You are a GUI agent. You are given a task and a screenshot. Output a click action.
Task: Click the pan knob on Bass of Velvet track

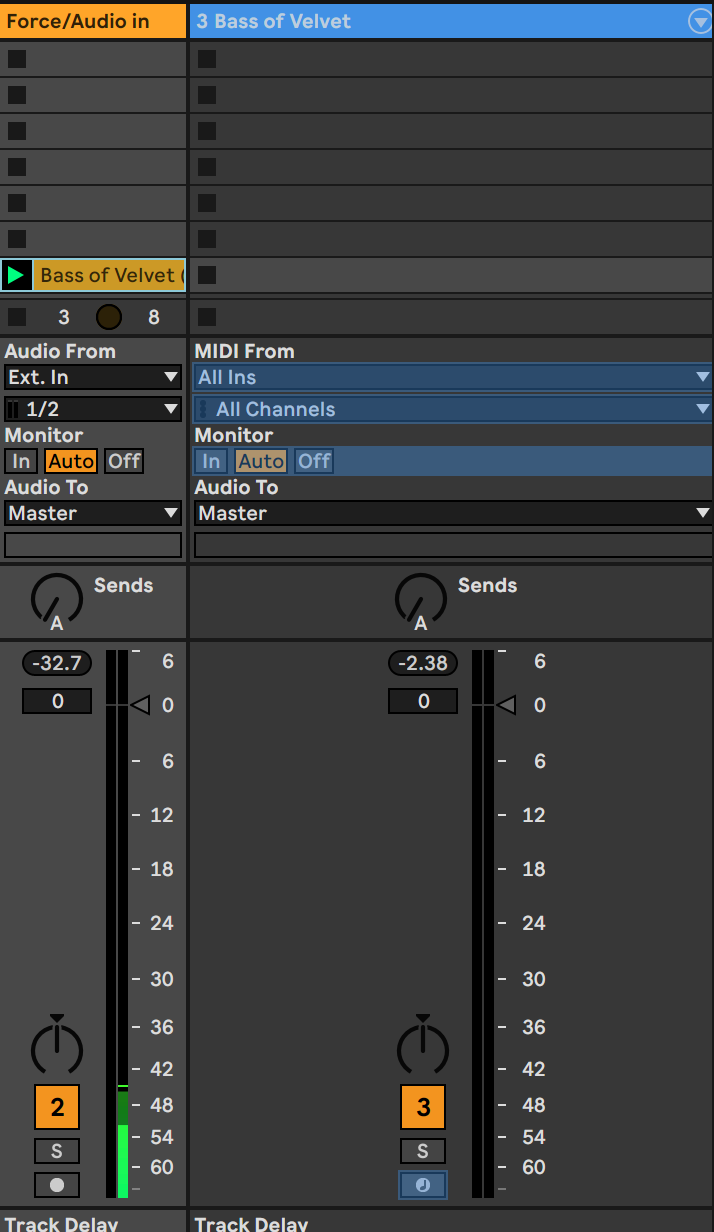pyautogui.click(x=423, y=1047)
